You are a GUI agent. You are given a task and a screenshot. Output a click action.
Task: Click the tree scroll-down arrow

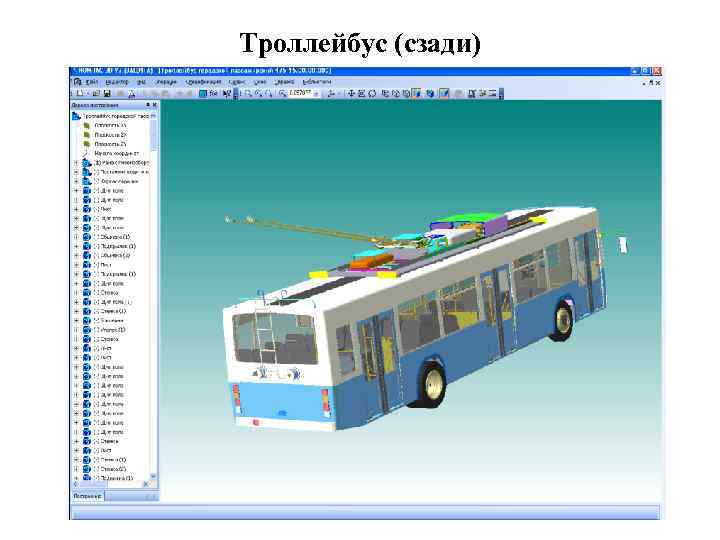[153, 476]
